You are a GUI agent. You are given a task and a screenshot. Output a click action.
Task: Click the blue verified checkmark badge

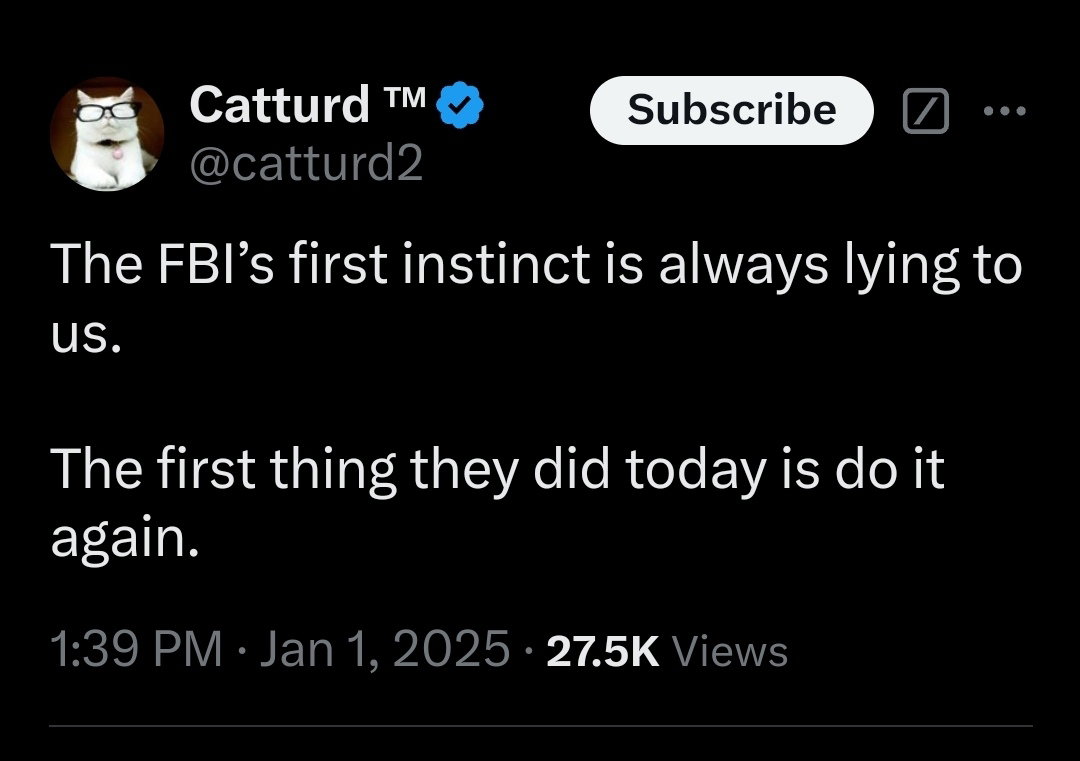[462, 105]
